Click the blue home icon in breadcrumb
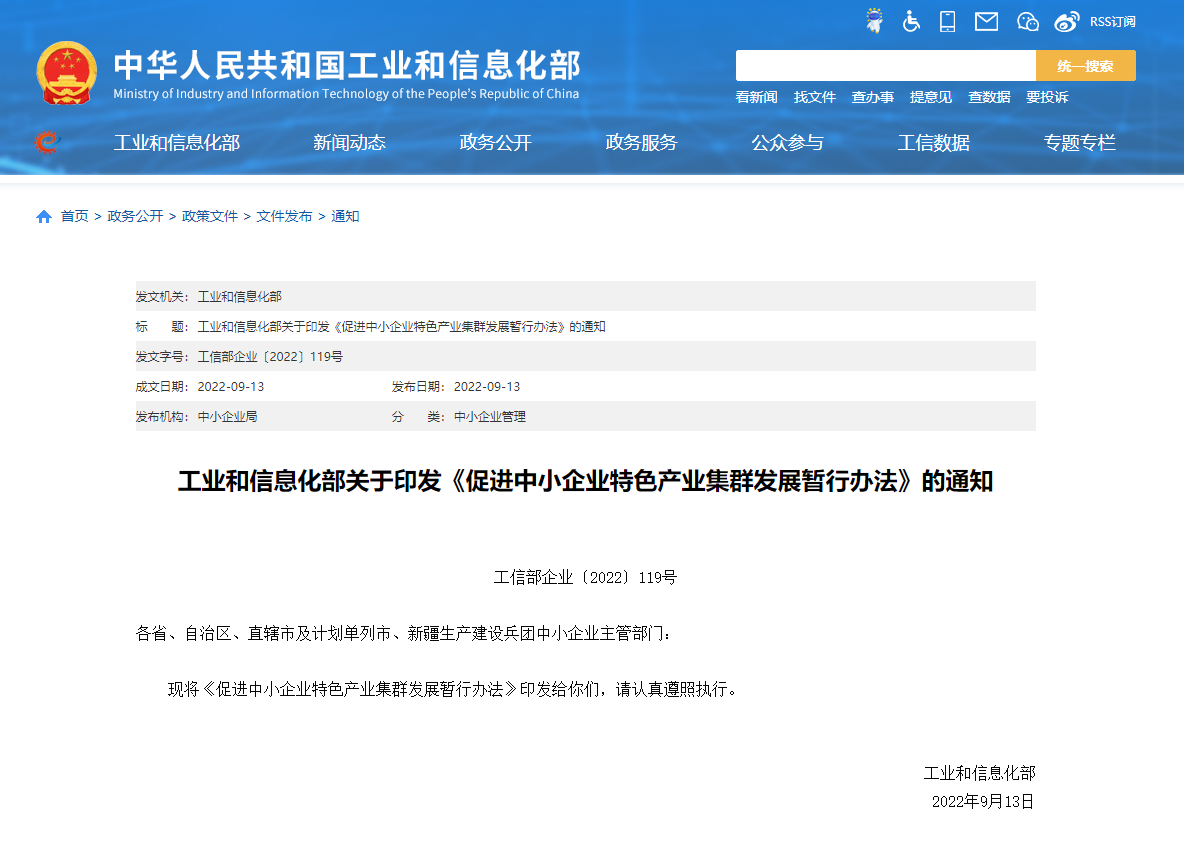Screen dimensions: 1184x855 pos(44,217)
